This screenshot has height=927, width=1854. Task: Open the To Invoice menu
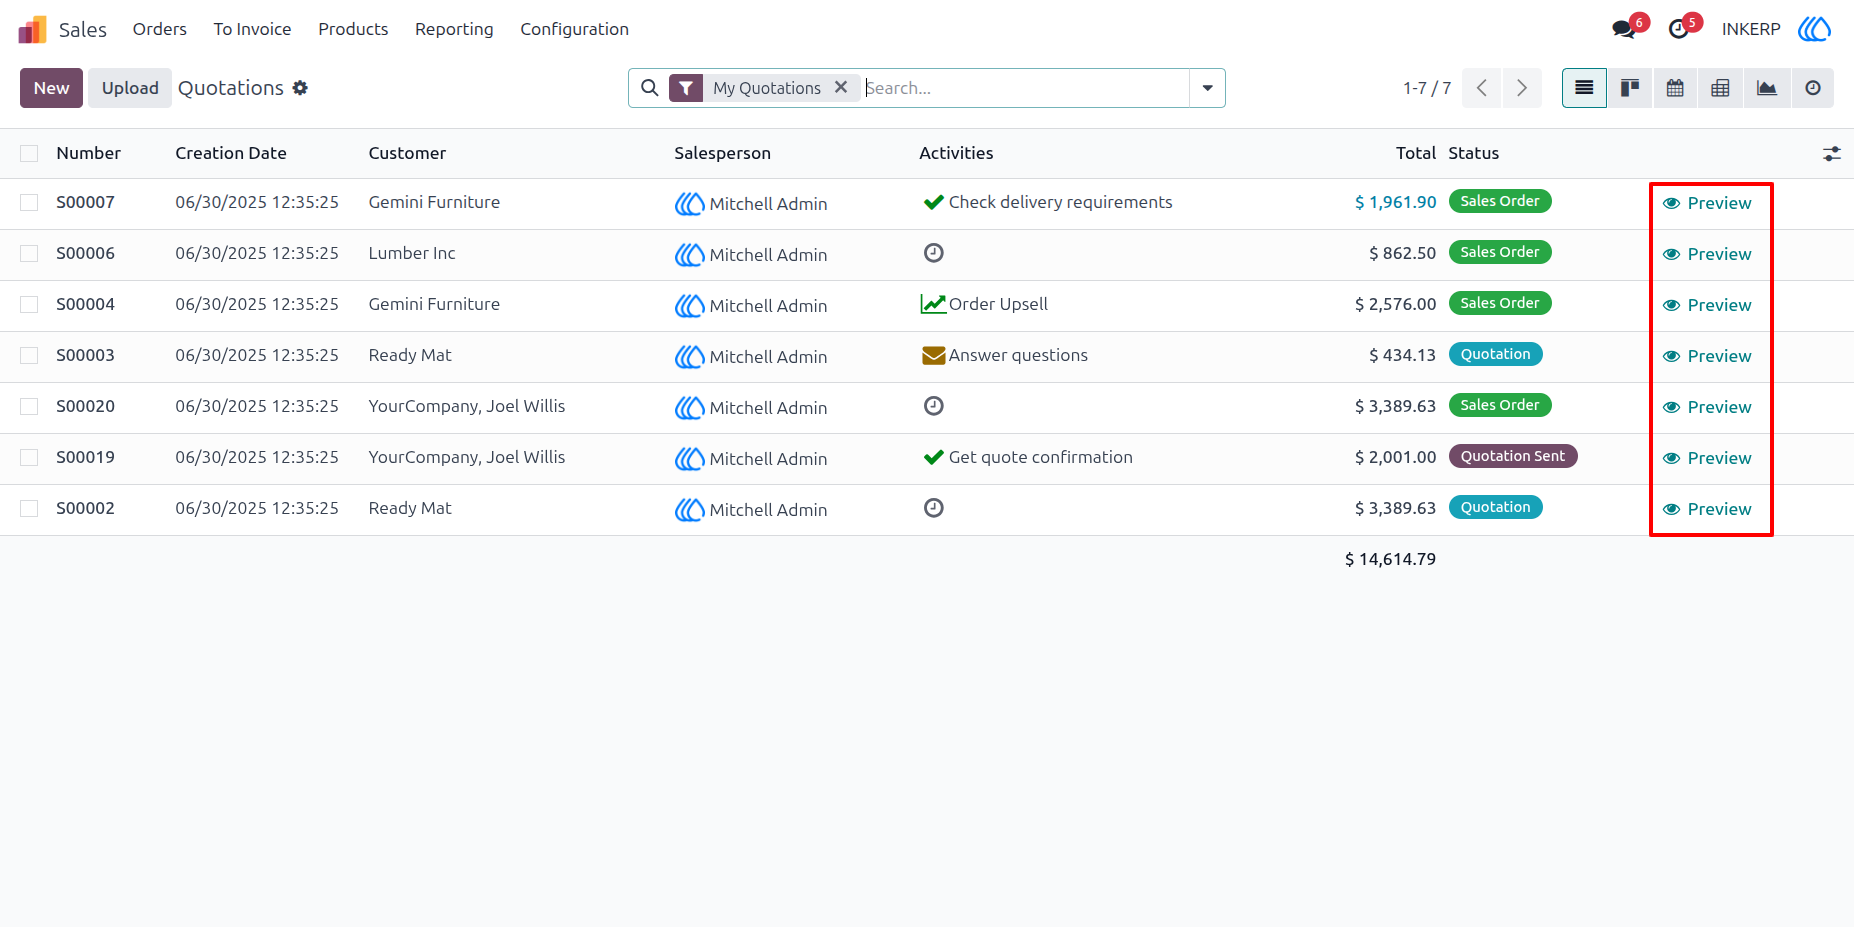[252, 29]
